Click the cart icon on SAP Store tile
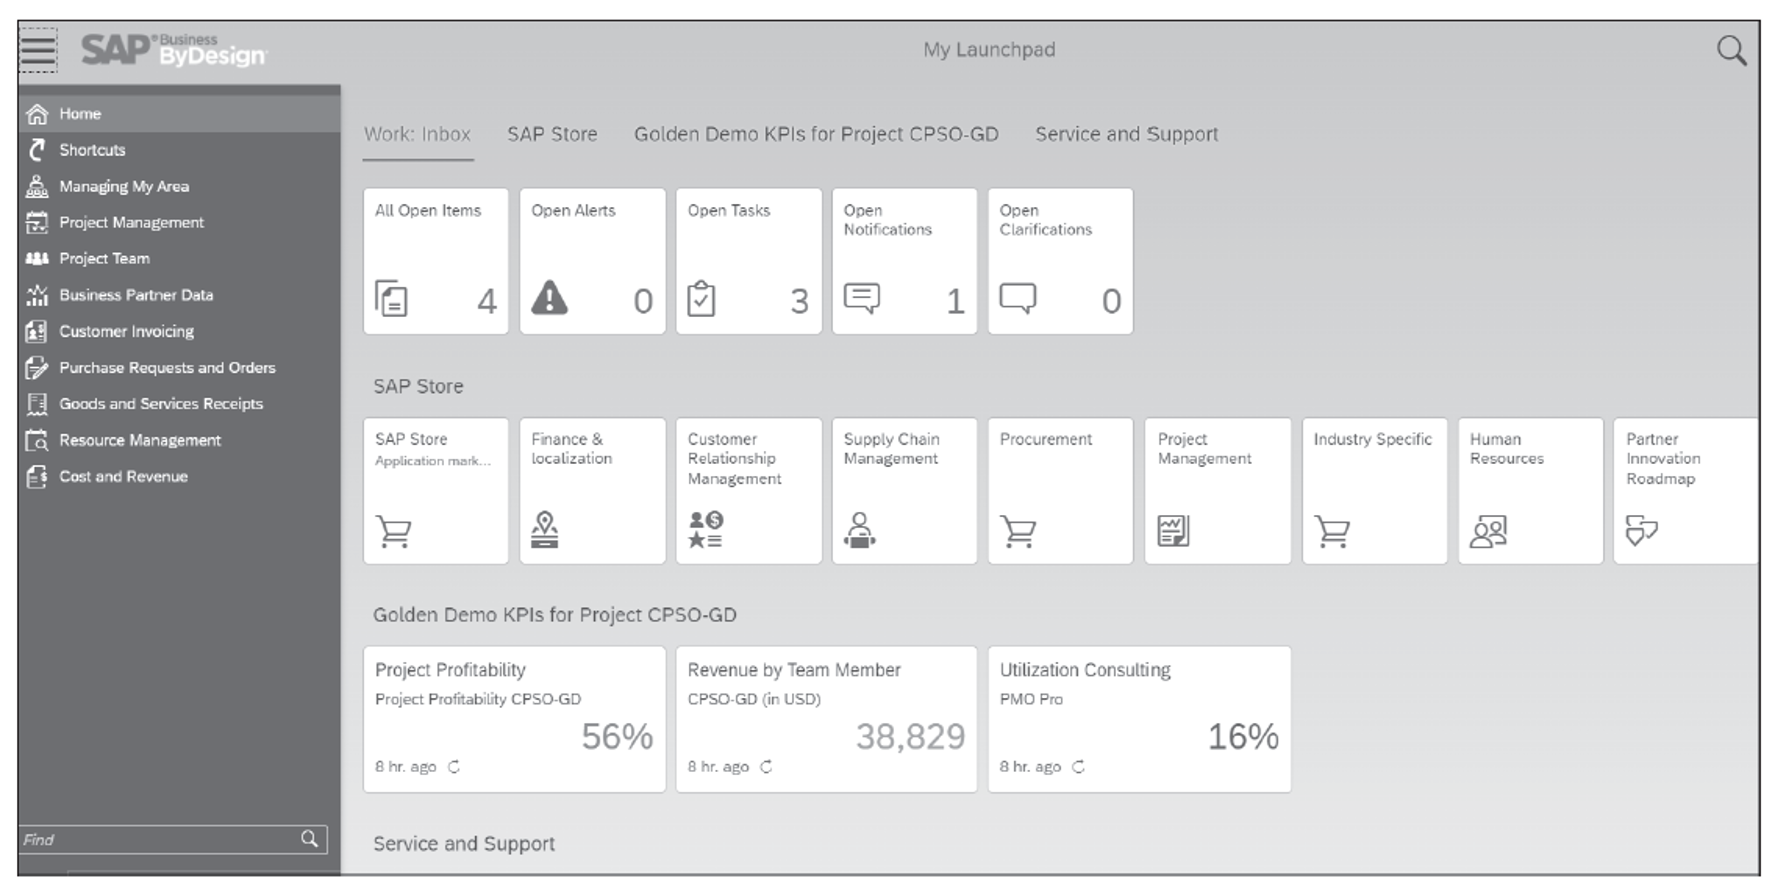This screenshot has width=1780, height=893. [393, 531]
